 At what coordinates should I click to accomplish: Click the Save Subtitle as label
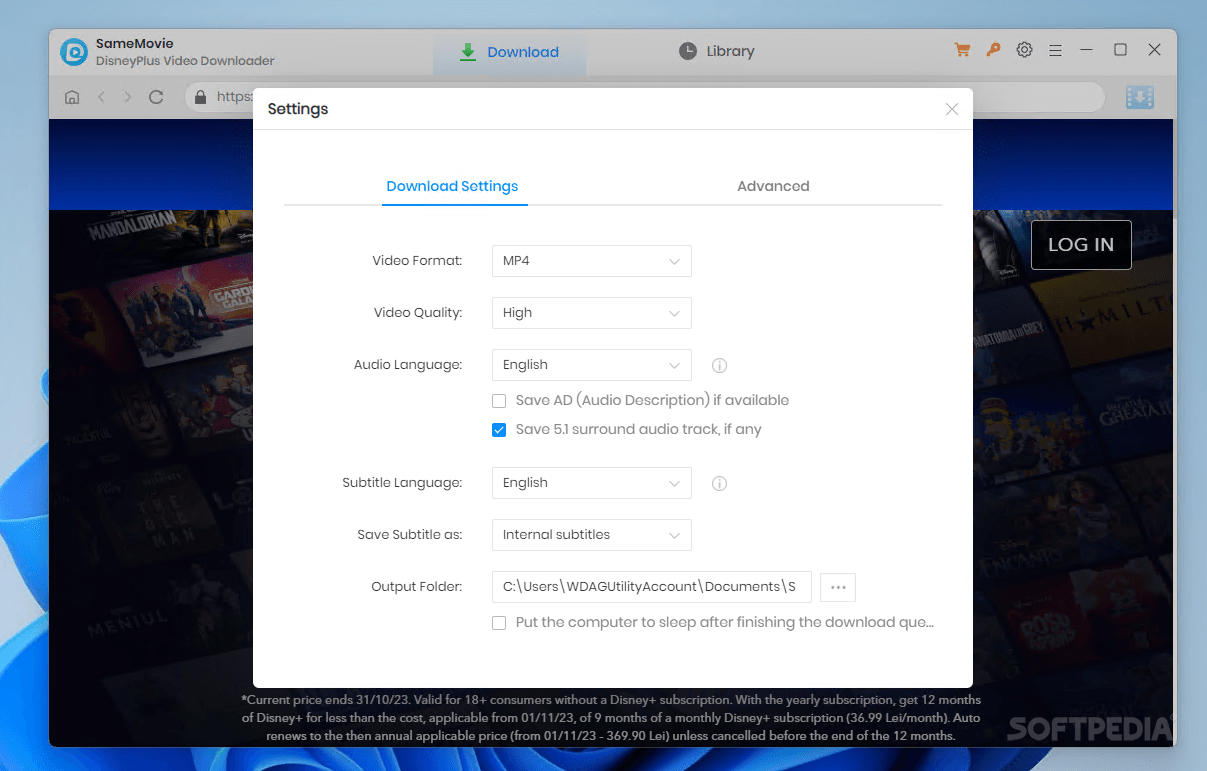click(x=410, y=535)
